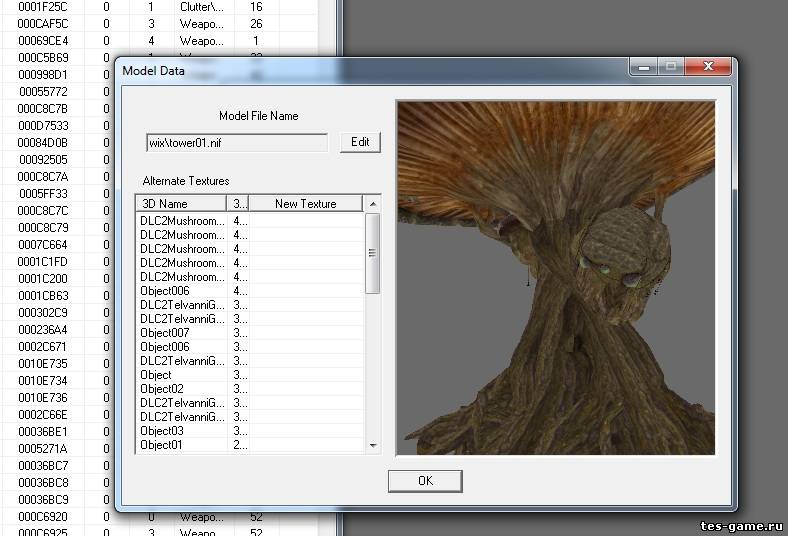
Task: Select the Object01 texture row
Action: [x=250, y=445]
